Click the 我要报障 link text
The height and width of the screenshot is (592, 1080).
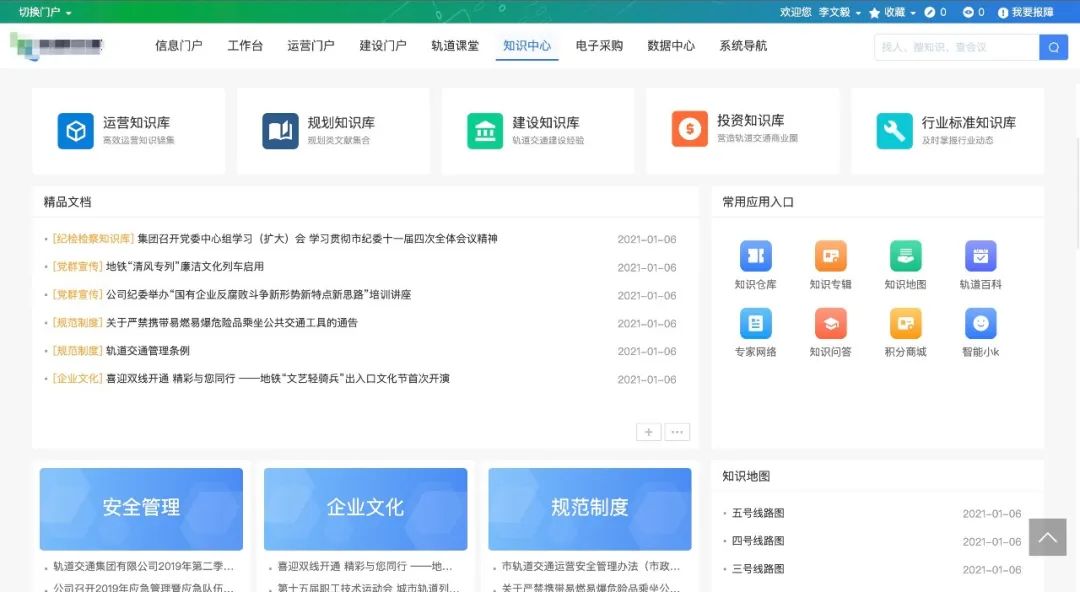click(1032, 12)
